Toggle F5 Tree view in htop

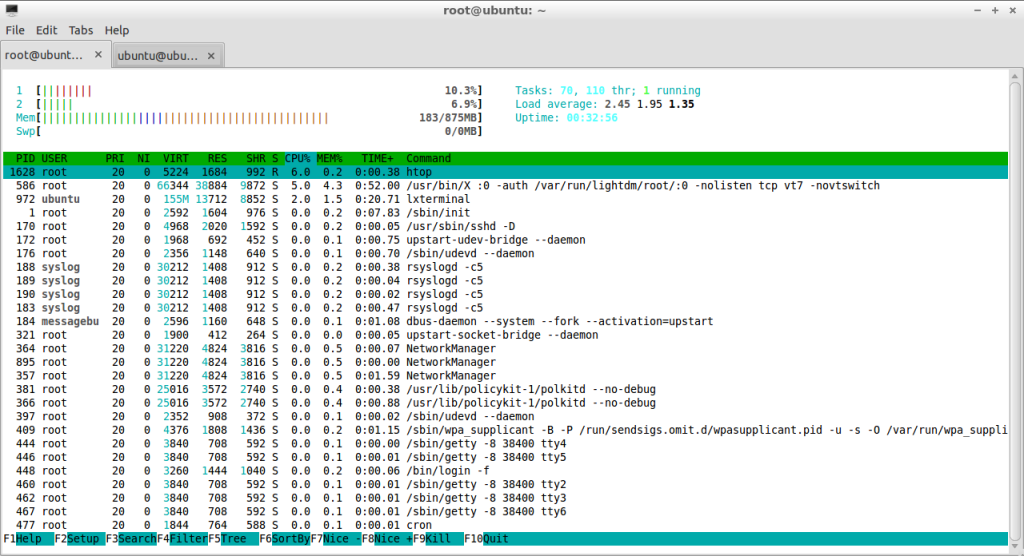coord(233,539)
